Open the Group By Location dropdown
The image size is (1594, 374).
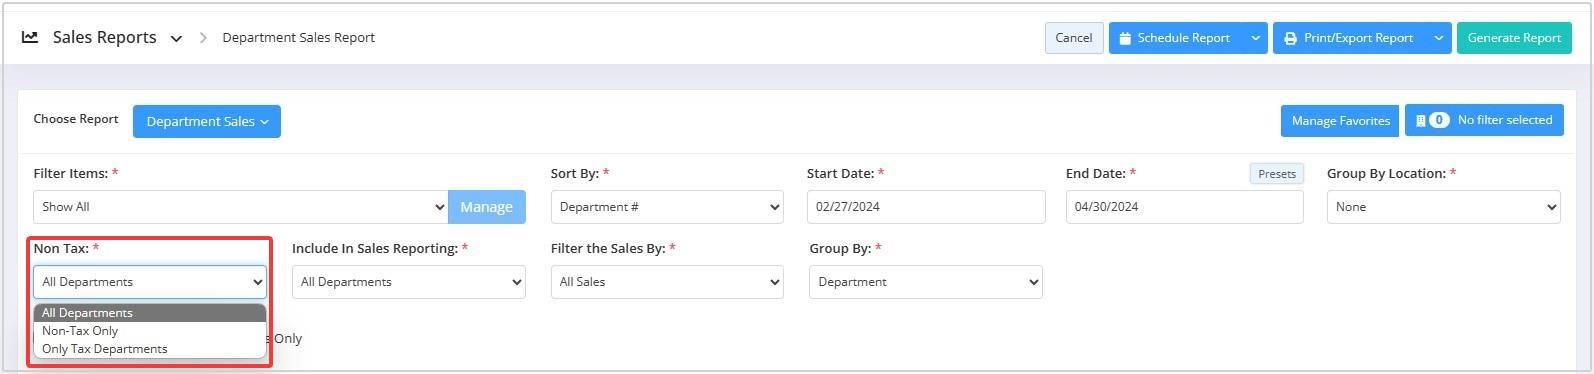point(1444,207)
